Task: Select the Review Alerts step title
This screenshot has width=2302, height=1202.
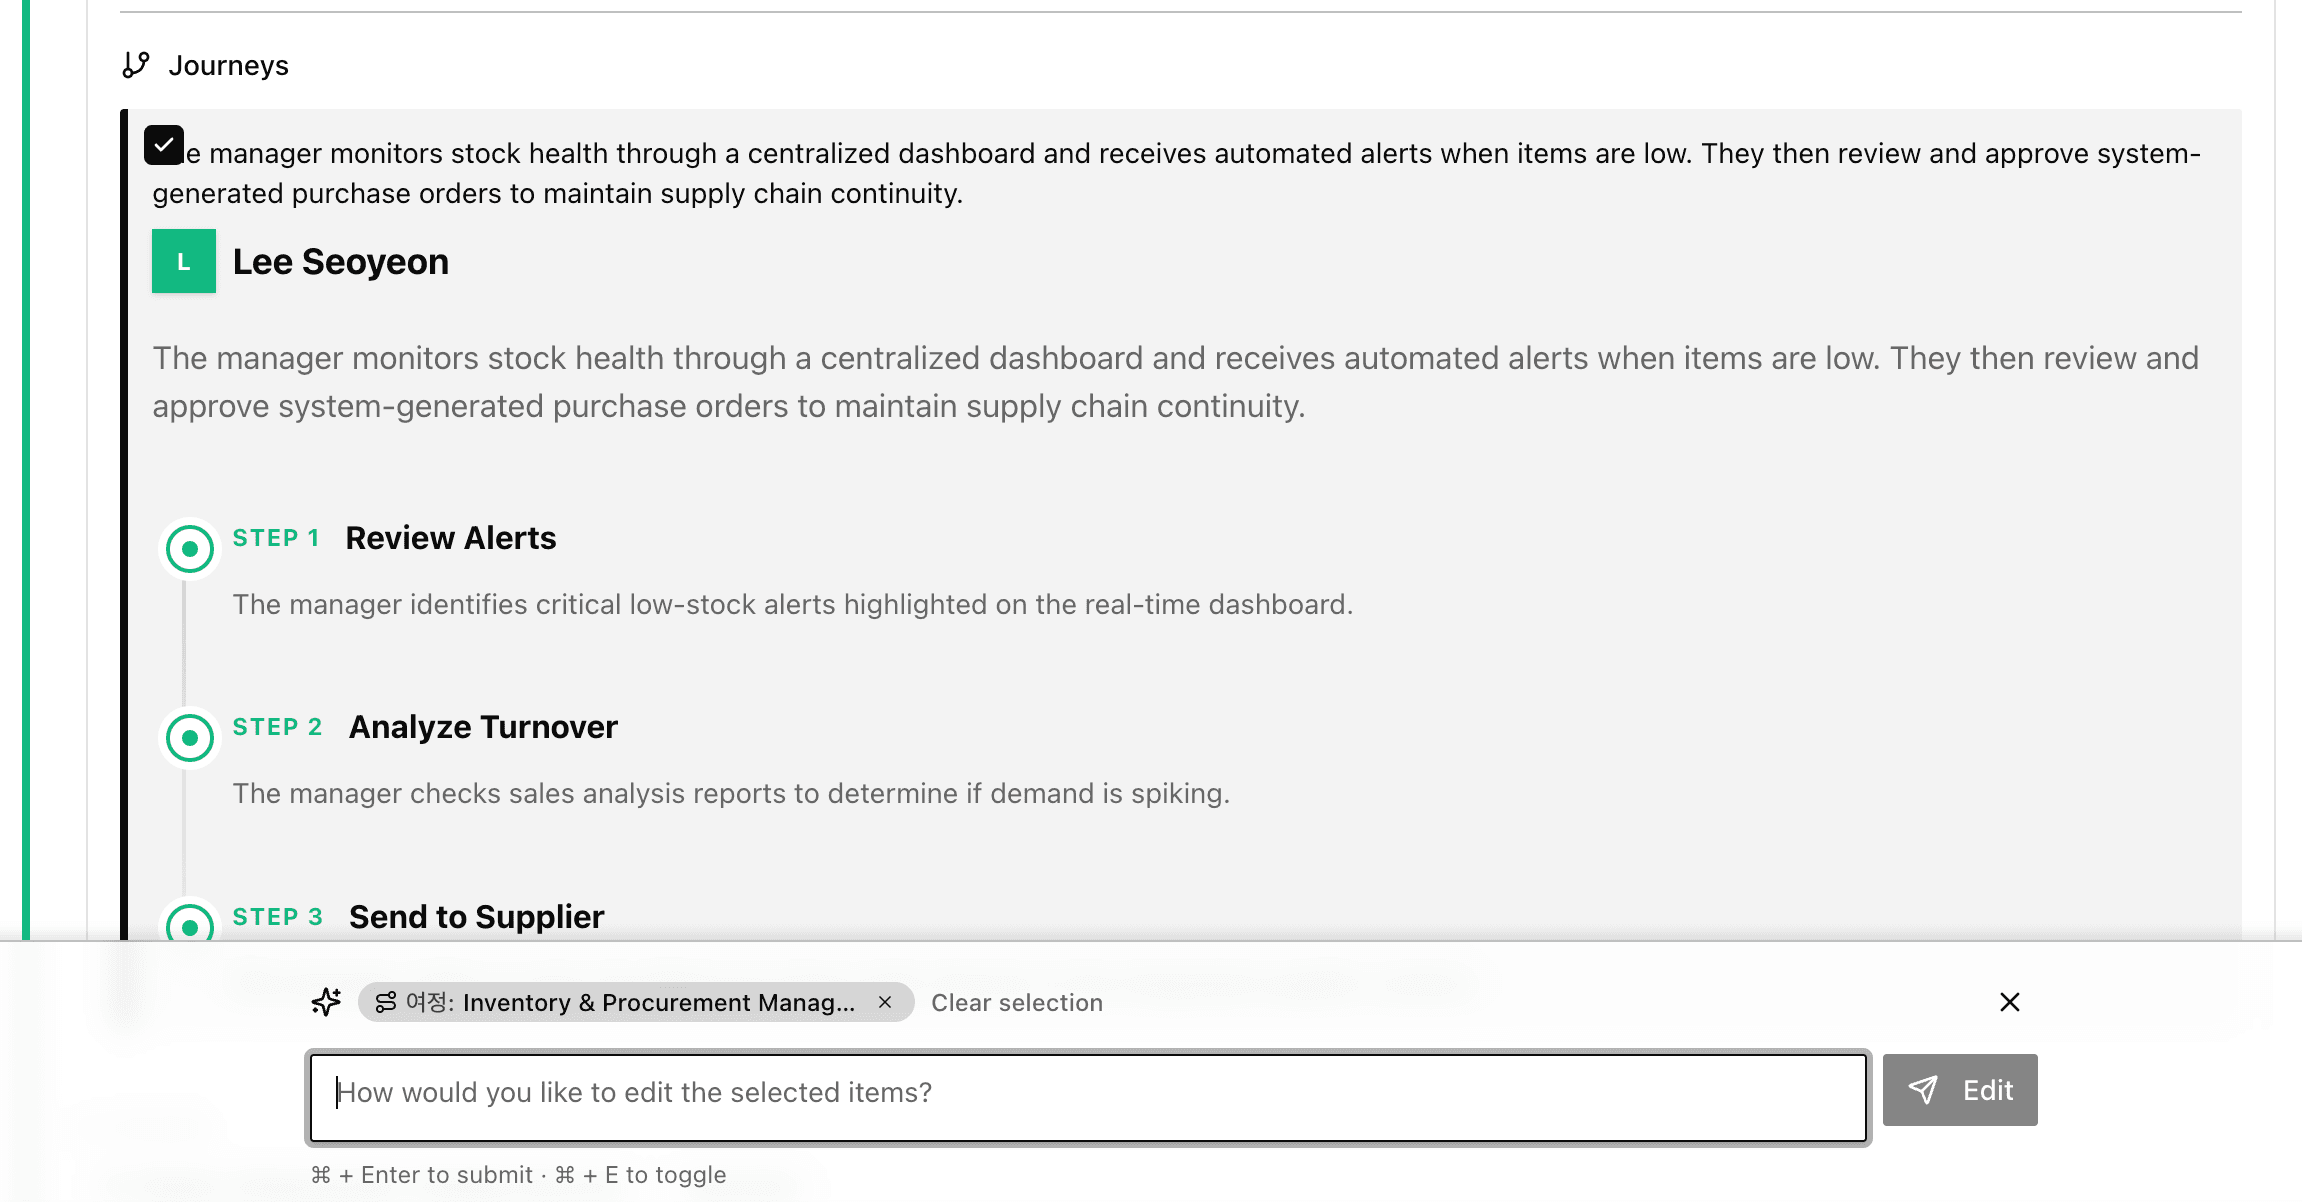Action: click(x=451, y=538)
